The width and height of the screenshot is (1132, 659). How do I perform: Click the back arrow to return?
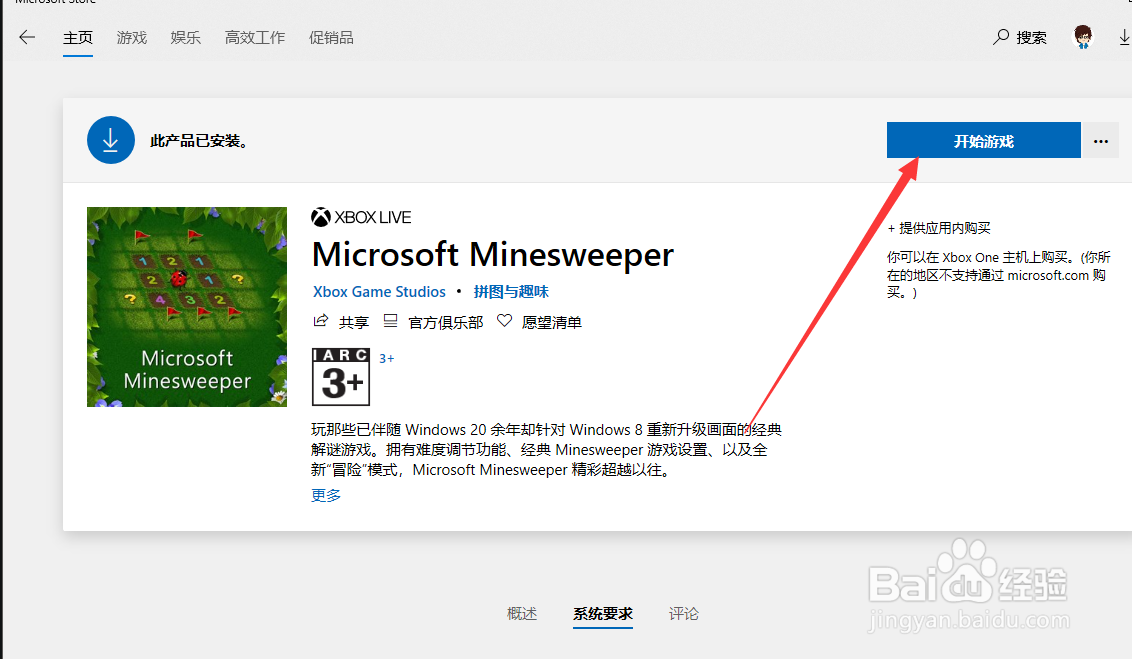[27, 37]
